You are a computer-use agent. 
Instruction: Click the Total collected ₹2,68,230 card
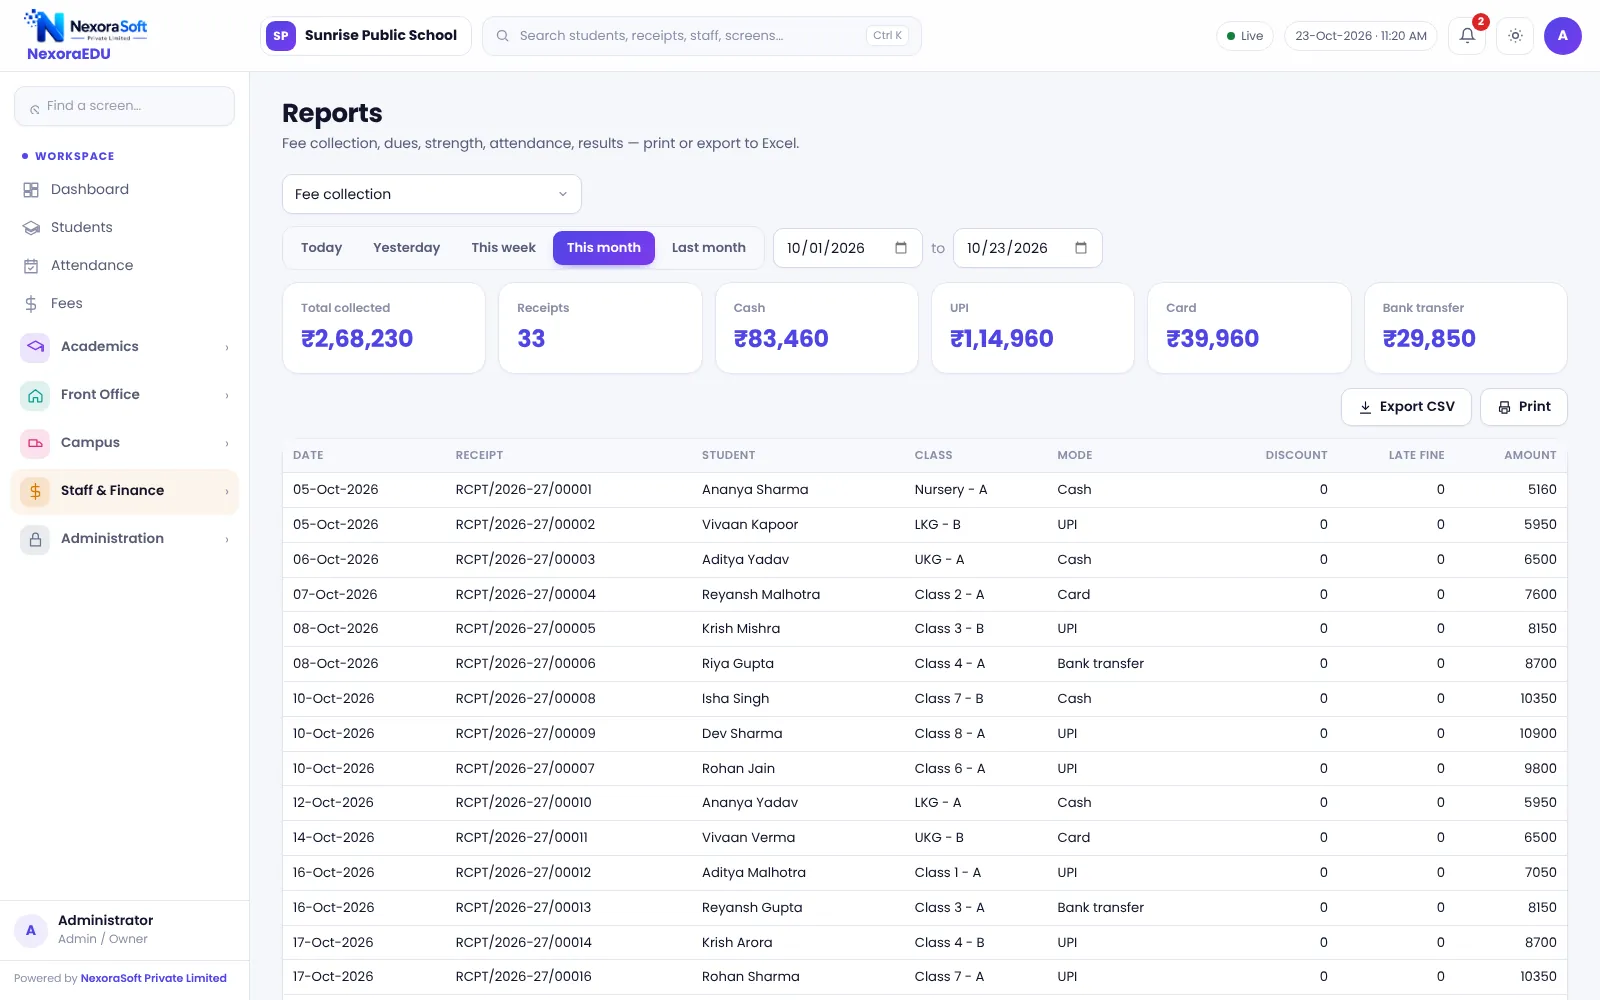(384, 328)
